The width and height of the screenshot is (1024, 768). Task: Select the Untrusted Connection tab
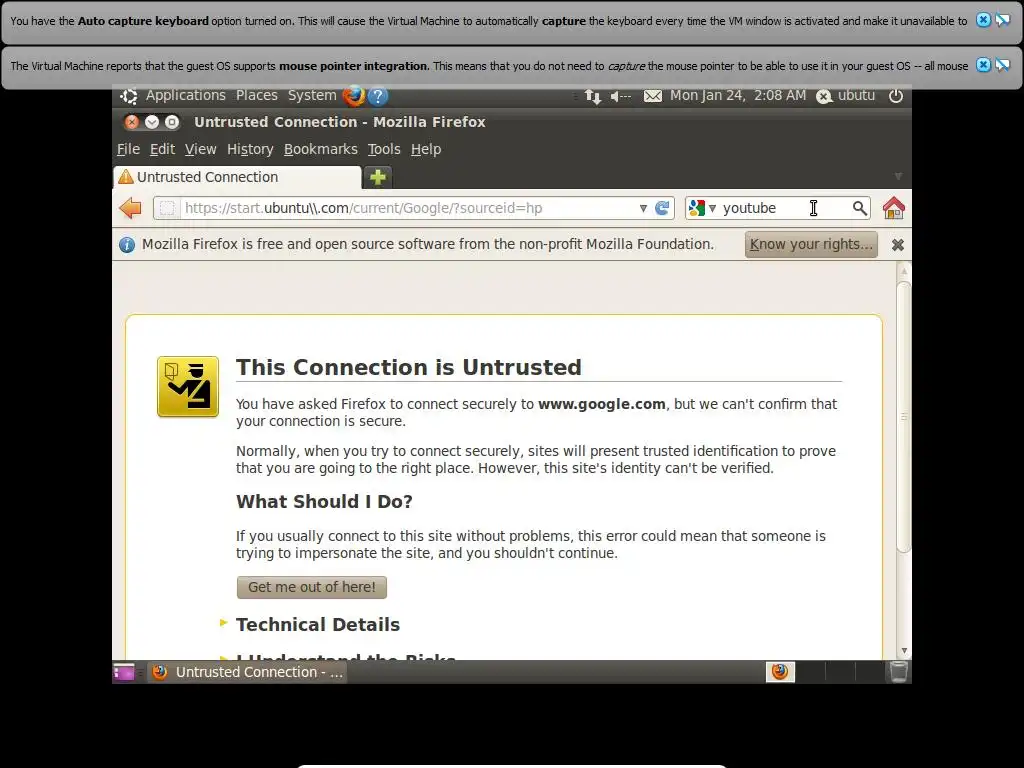pos(238,177)
